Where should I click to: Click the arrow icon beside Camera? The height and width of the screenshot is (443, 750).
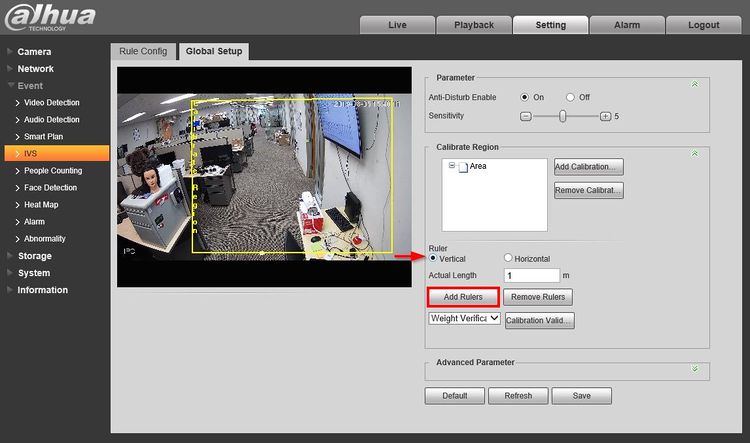tap(9, 51)
